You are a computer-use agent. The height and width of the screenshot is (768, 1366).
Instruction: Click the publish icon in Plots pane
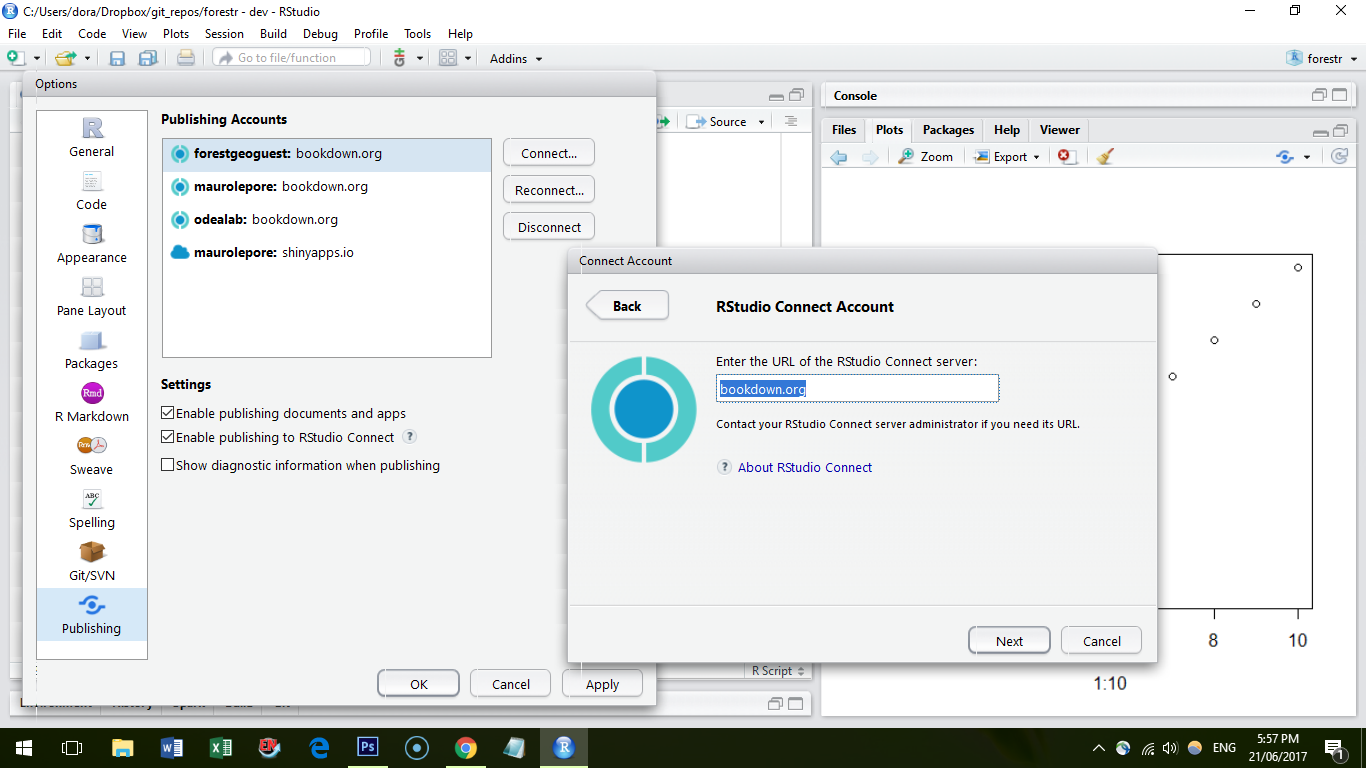pyautogui.click(x=1285, y=157)
